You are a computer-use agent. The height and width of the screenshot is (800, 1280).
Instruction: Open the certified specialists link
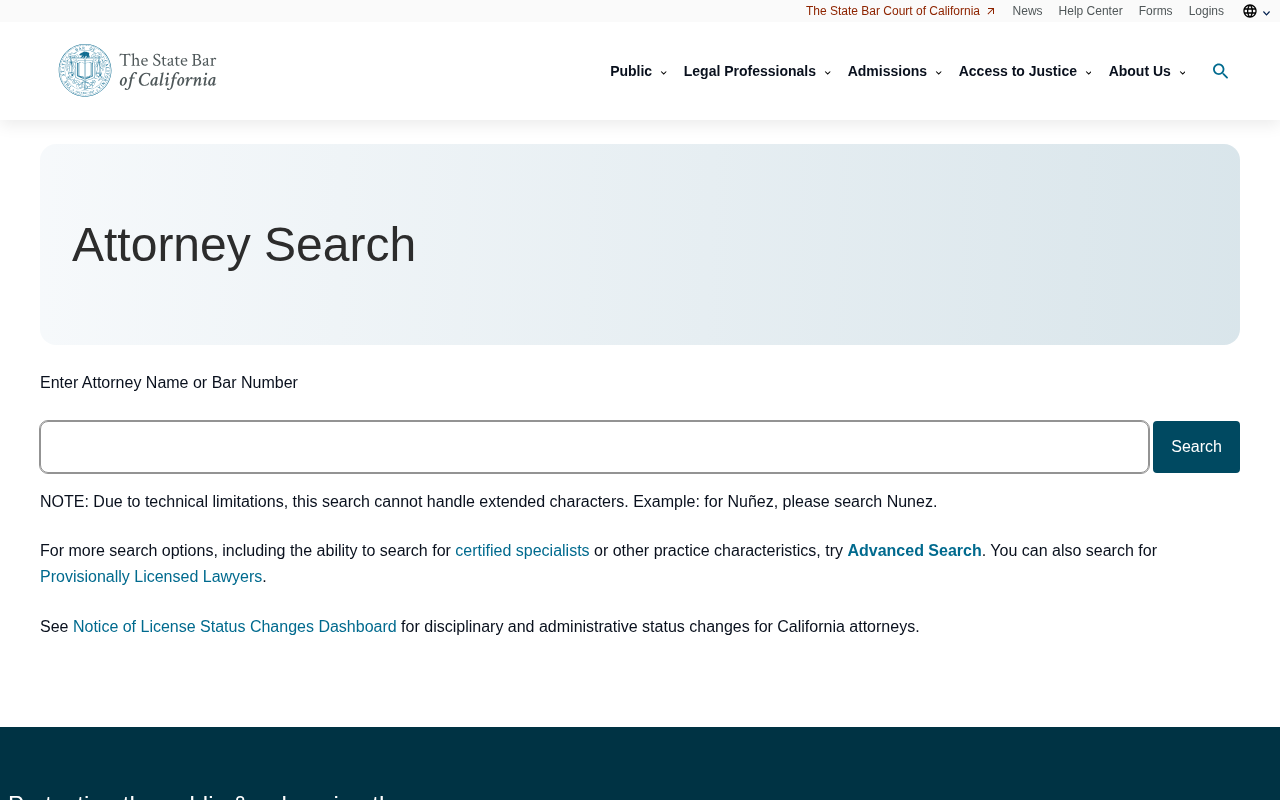click(522, 551)
